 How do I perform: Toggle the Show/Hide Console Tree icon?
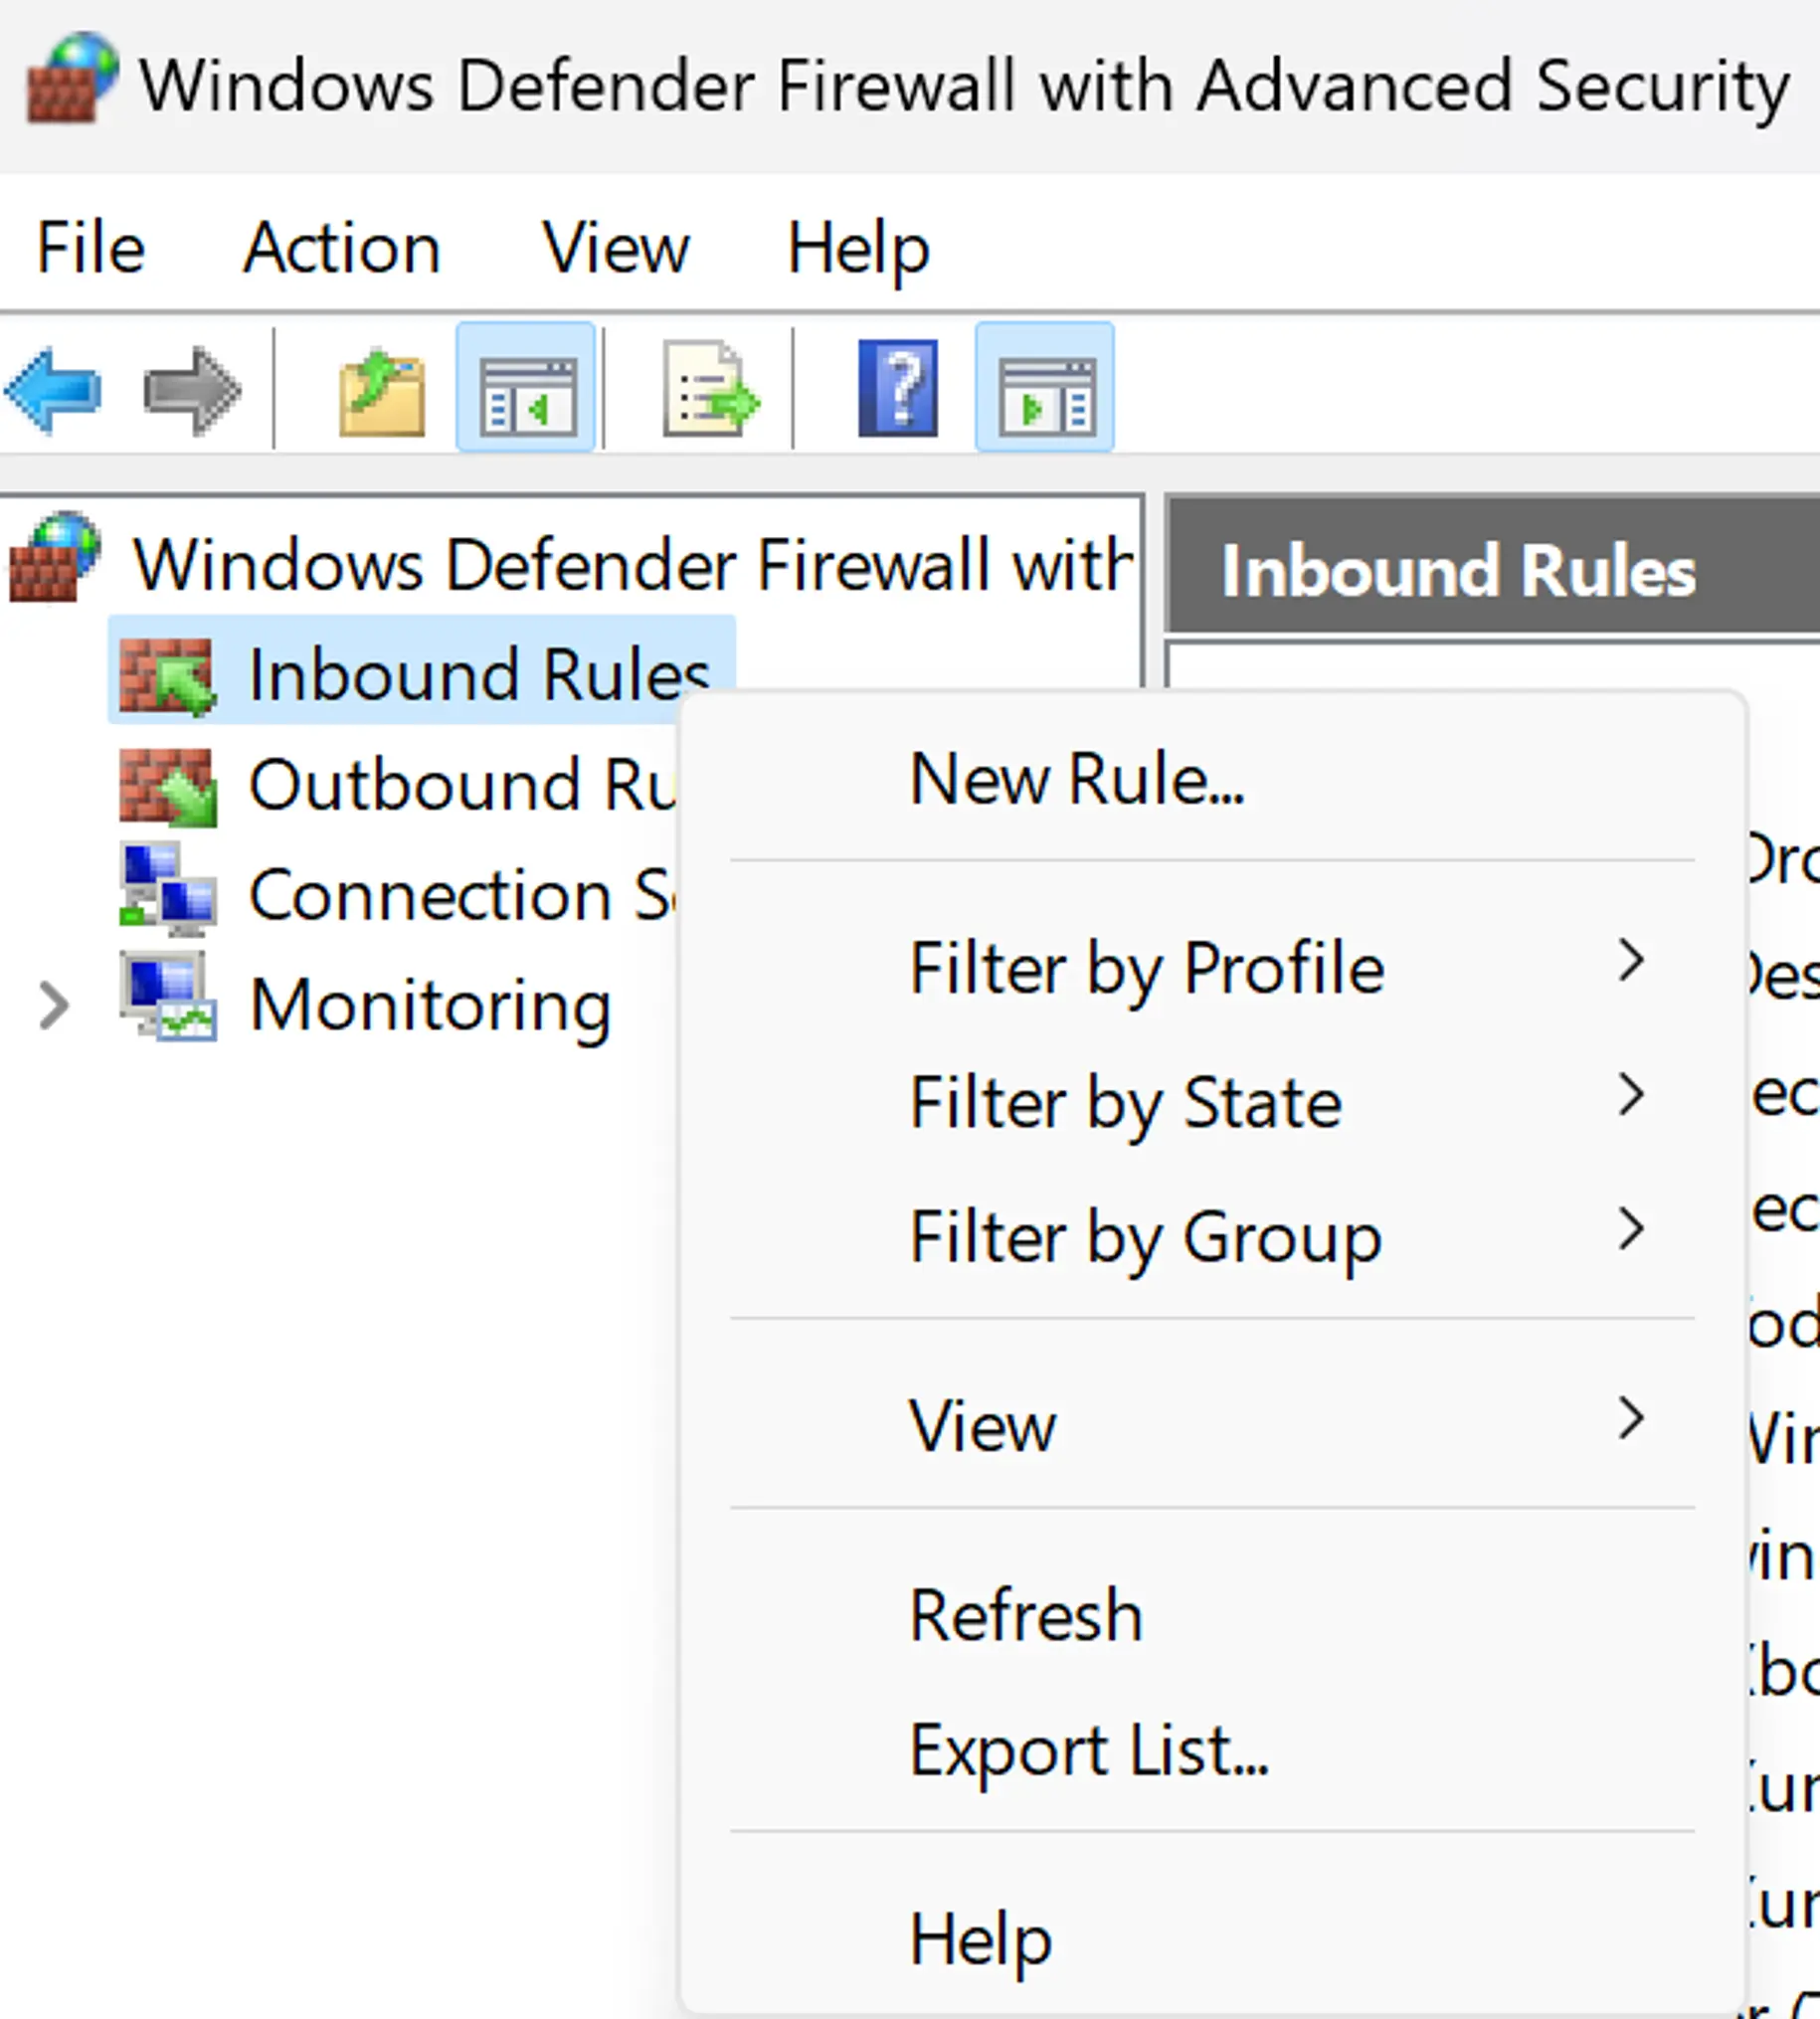click(x=527, y=388)
